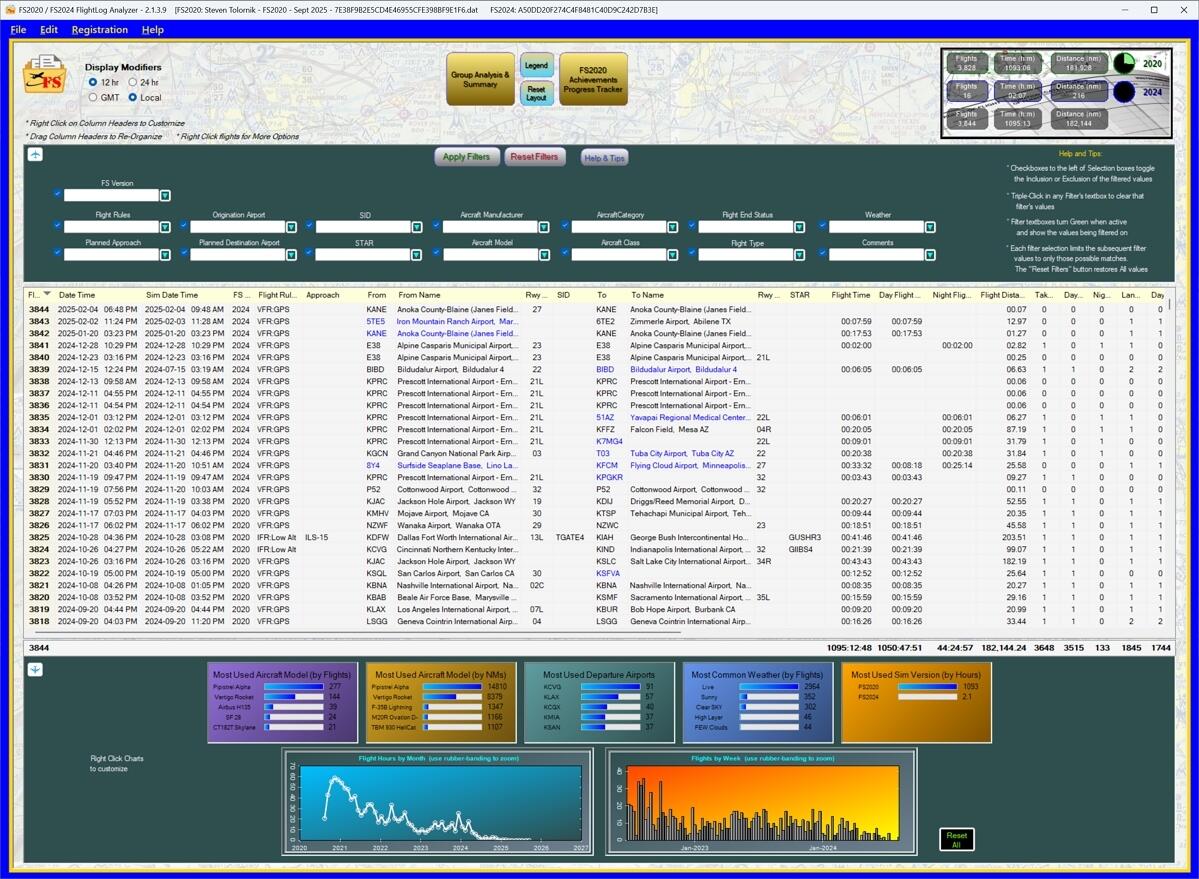
Task: Open the Flight End Status filter dropdown
Action: [799, 227]
